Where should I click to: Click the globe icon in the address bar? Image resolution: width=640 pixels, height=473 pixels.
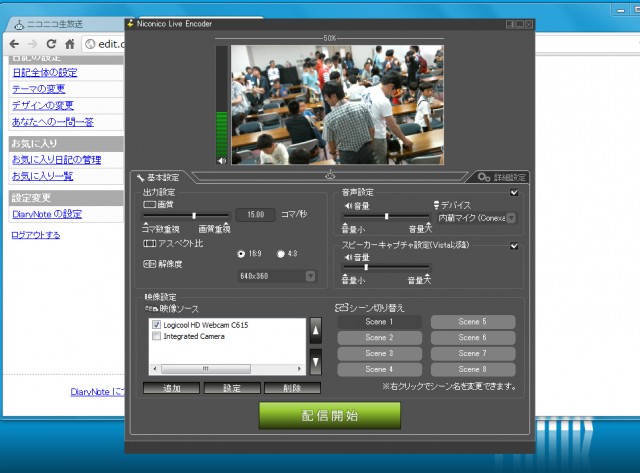click(x=91, y=44)
